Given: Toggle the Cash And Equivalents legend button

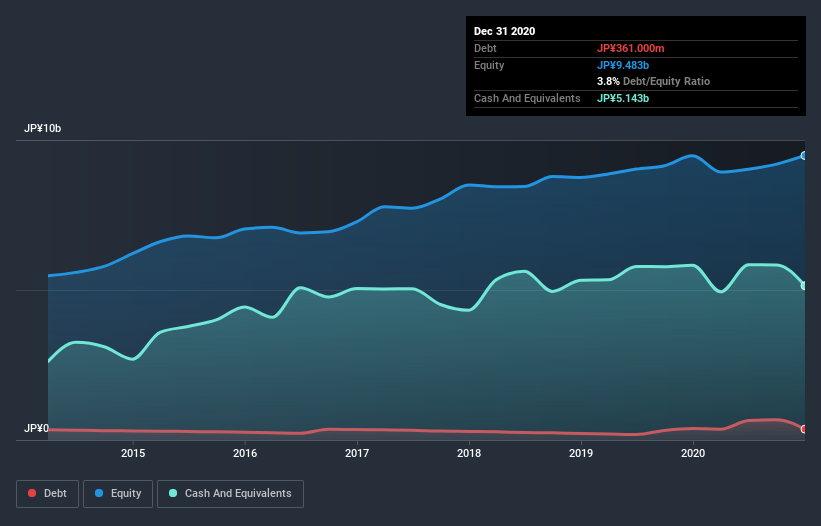Looking at the screenshot, I should (x=230, y=494).
